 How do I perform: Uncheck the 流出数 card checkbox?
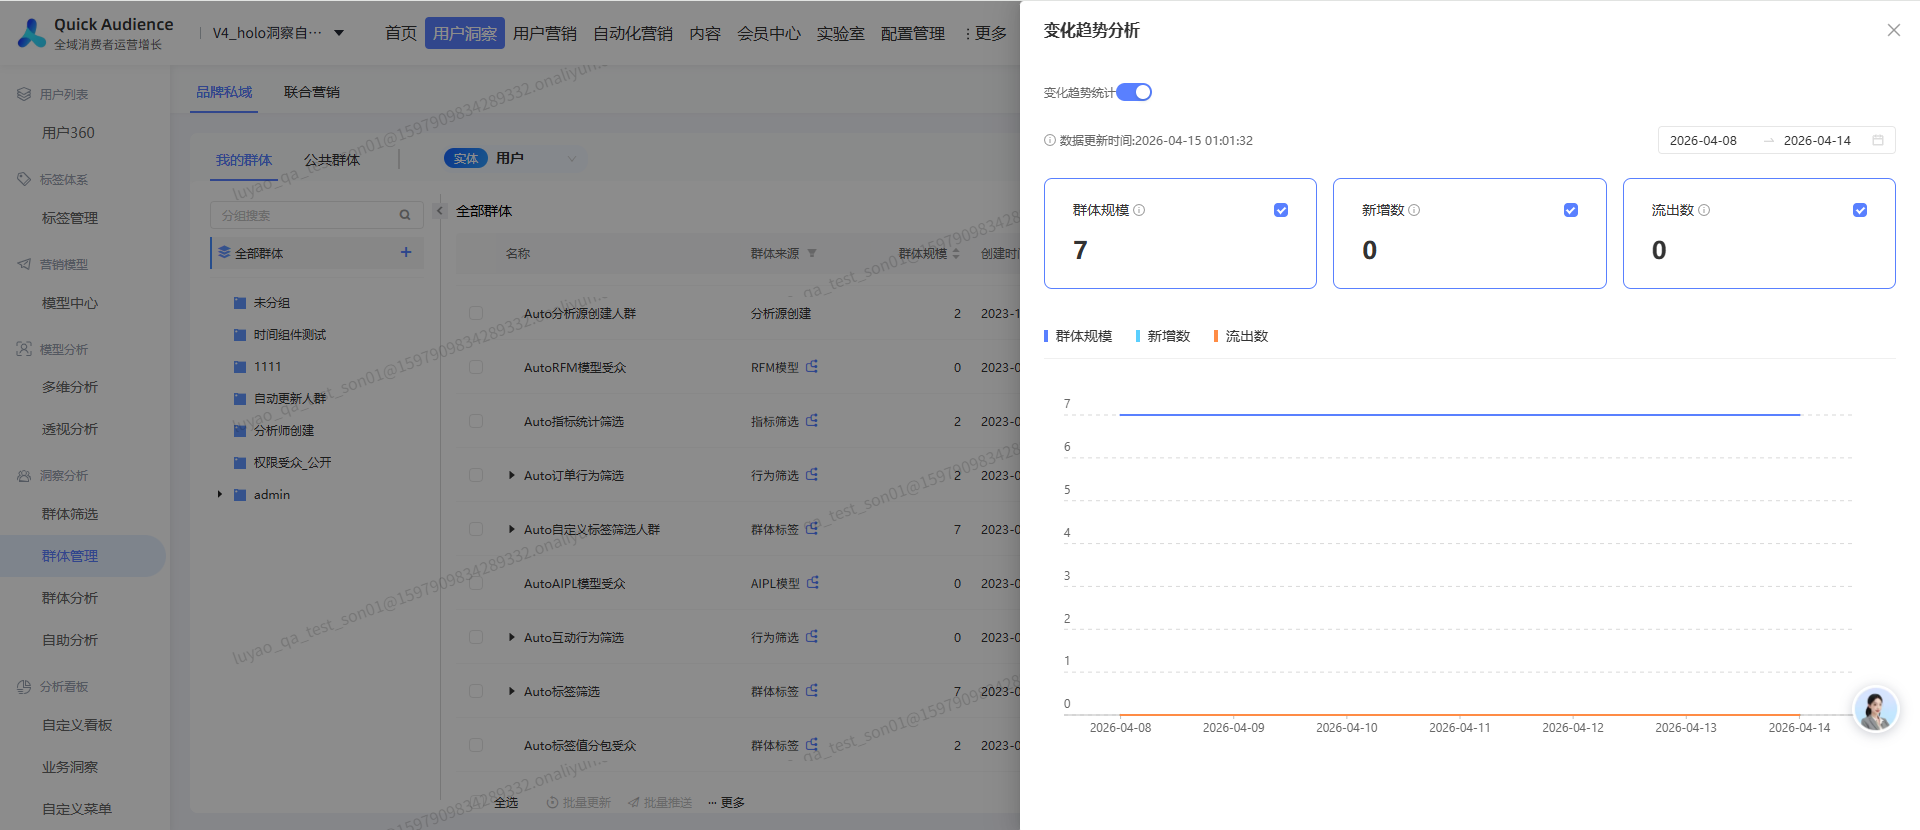(x=1860, y=210)
